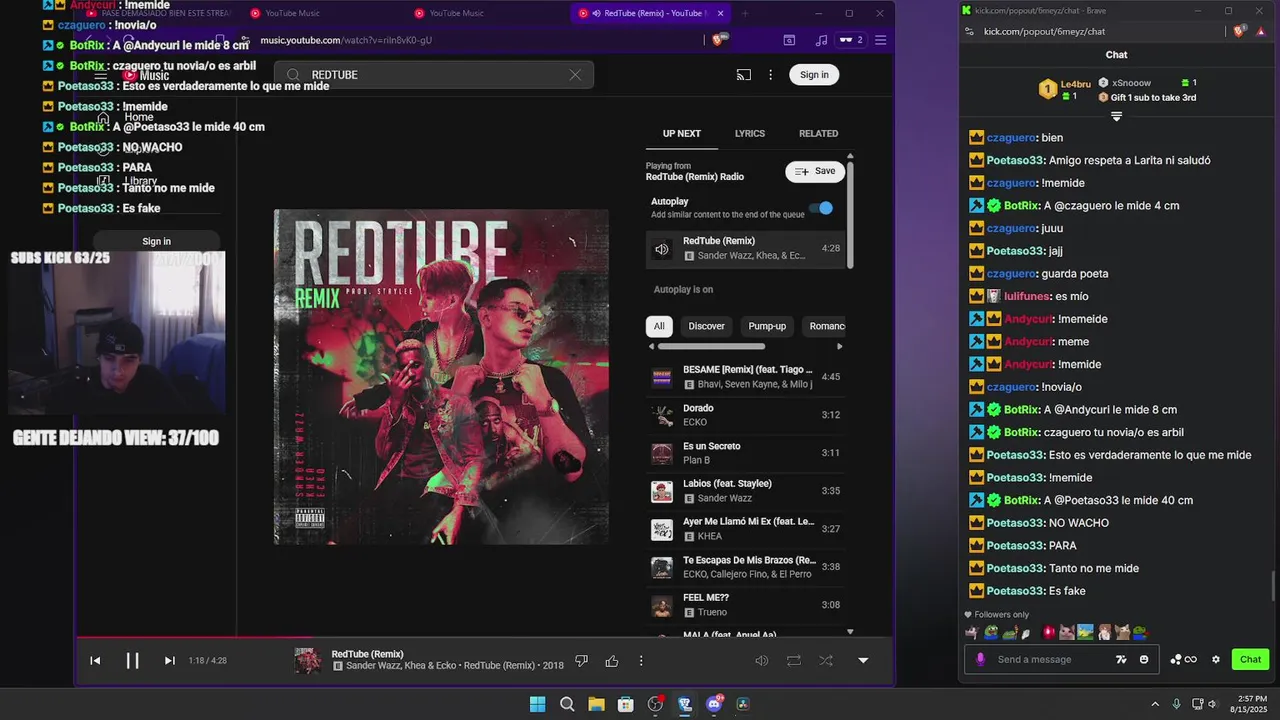1280x720 pixels.
Task: Open OBS Studio from the taskbar
Action: coord(655,704)
